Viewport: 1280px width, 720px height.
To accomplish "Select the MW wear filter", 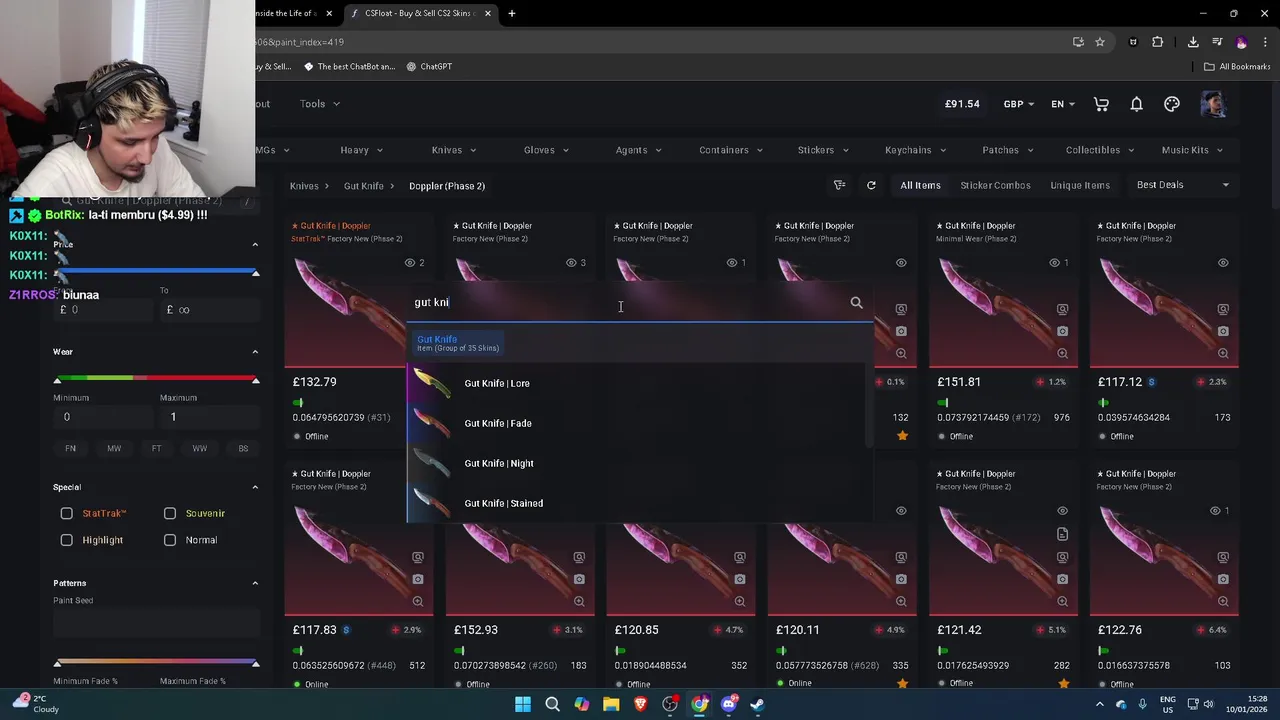I will 114,448.
